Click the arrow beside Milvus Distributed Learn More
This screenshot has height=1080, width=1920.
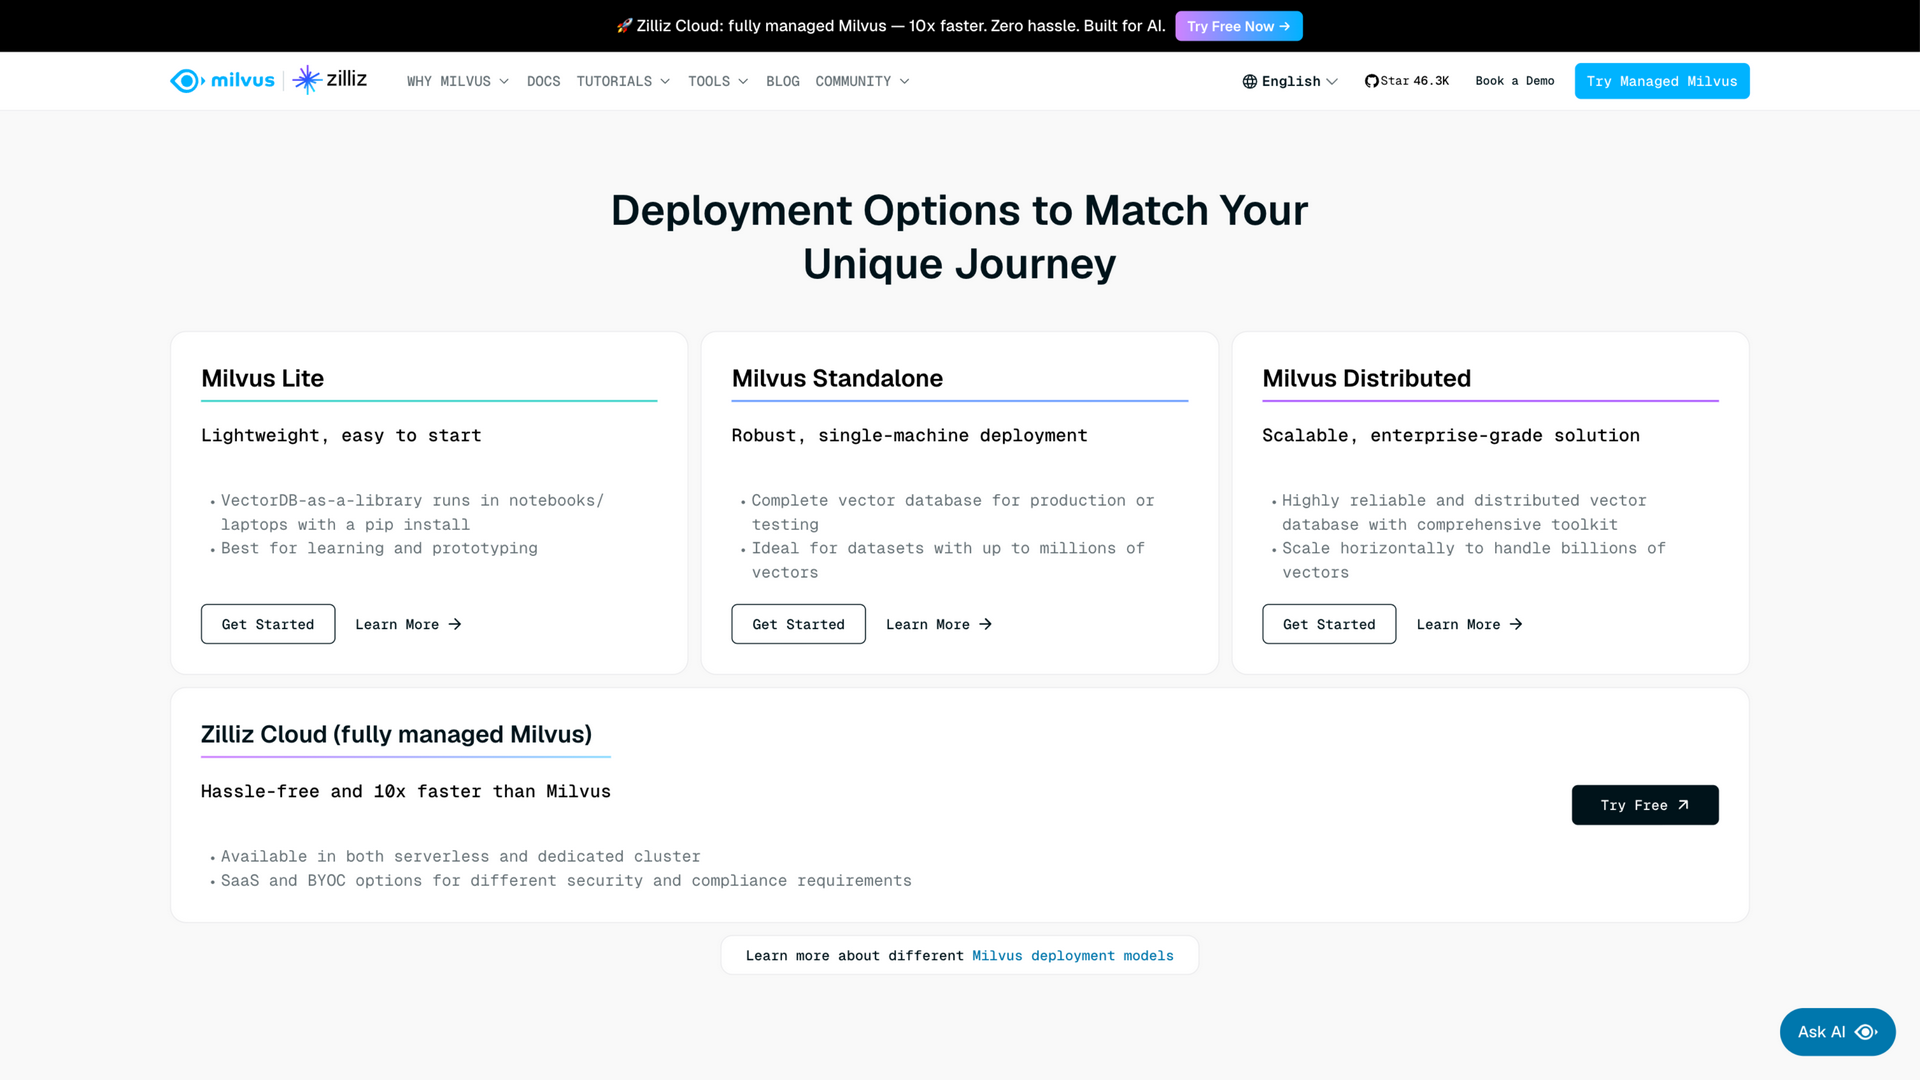1516,624
